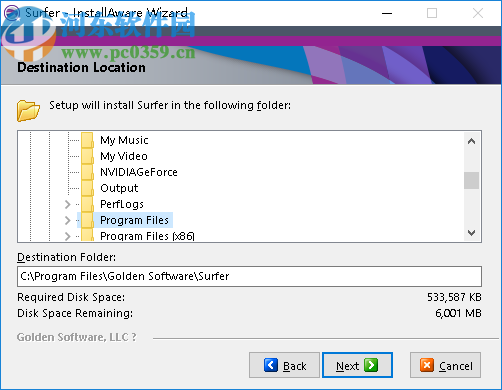The height and width of the screenshot is (390, 502).
Task: Select the PerfLogs folder
Action: click(122, 204)
